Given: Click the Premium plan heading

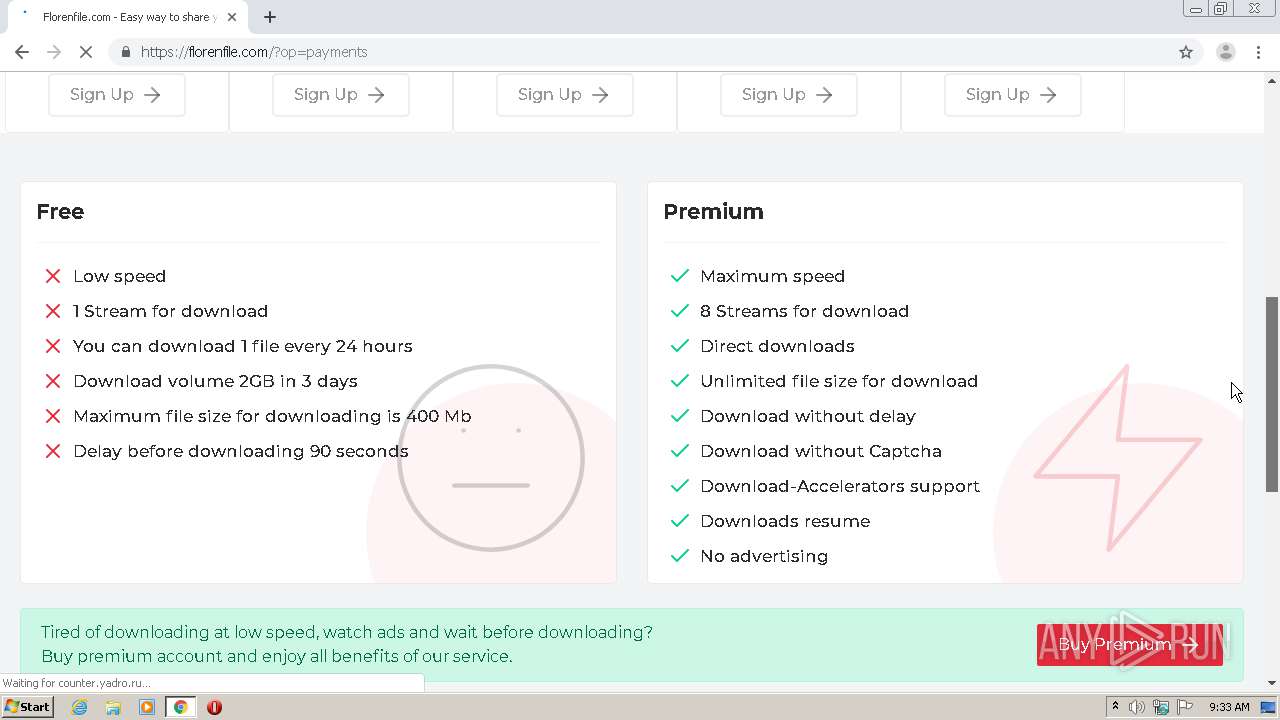Looking at the screenshot, I should (x=713, y=211).
